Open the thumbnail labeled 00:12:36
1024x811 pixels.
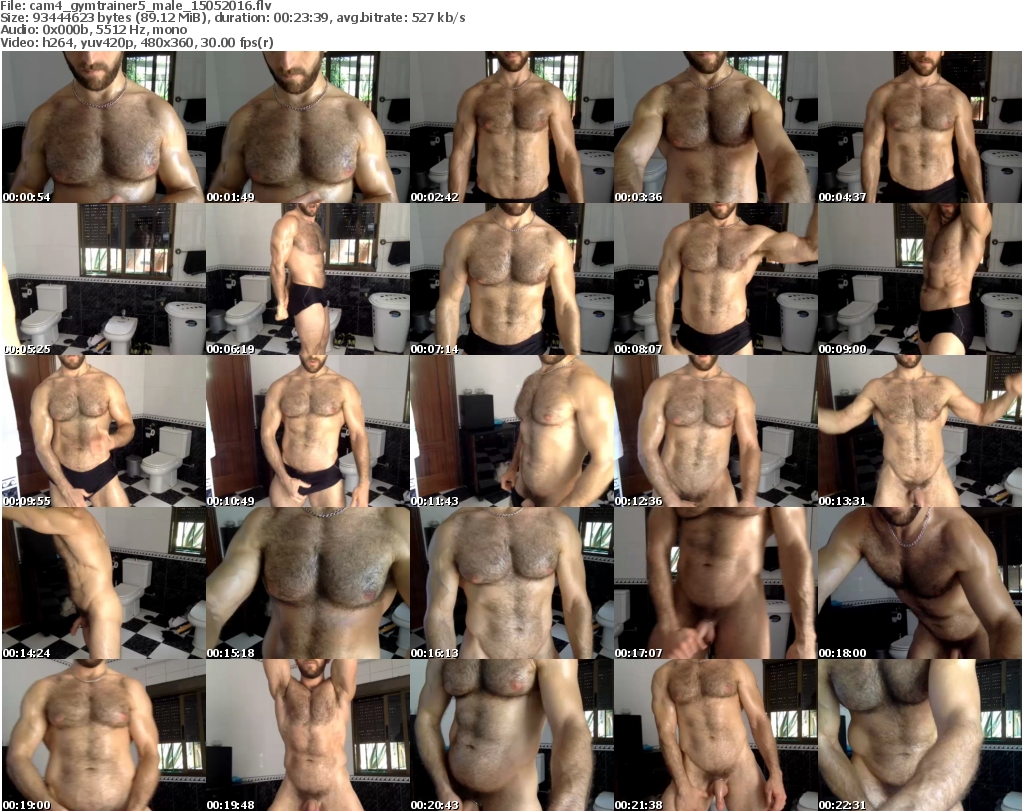click(716, 431)
